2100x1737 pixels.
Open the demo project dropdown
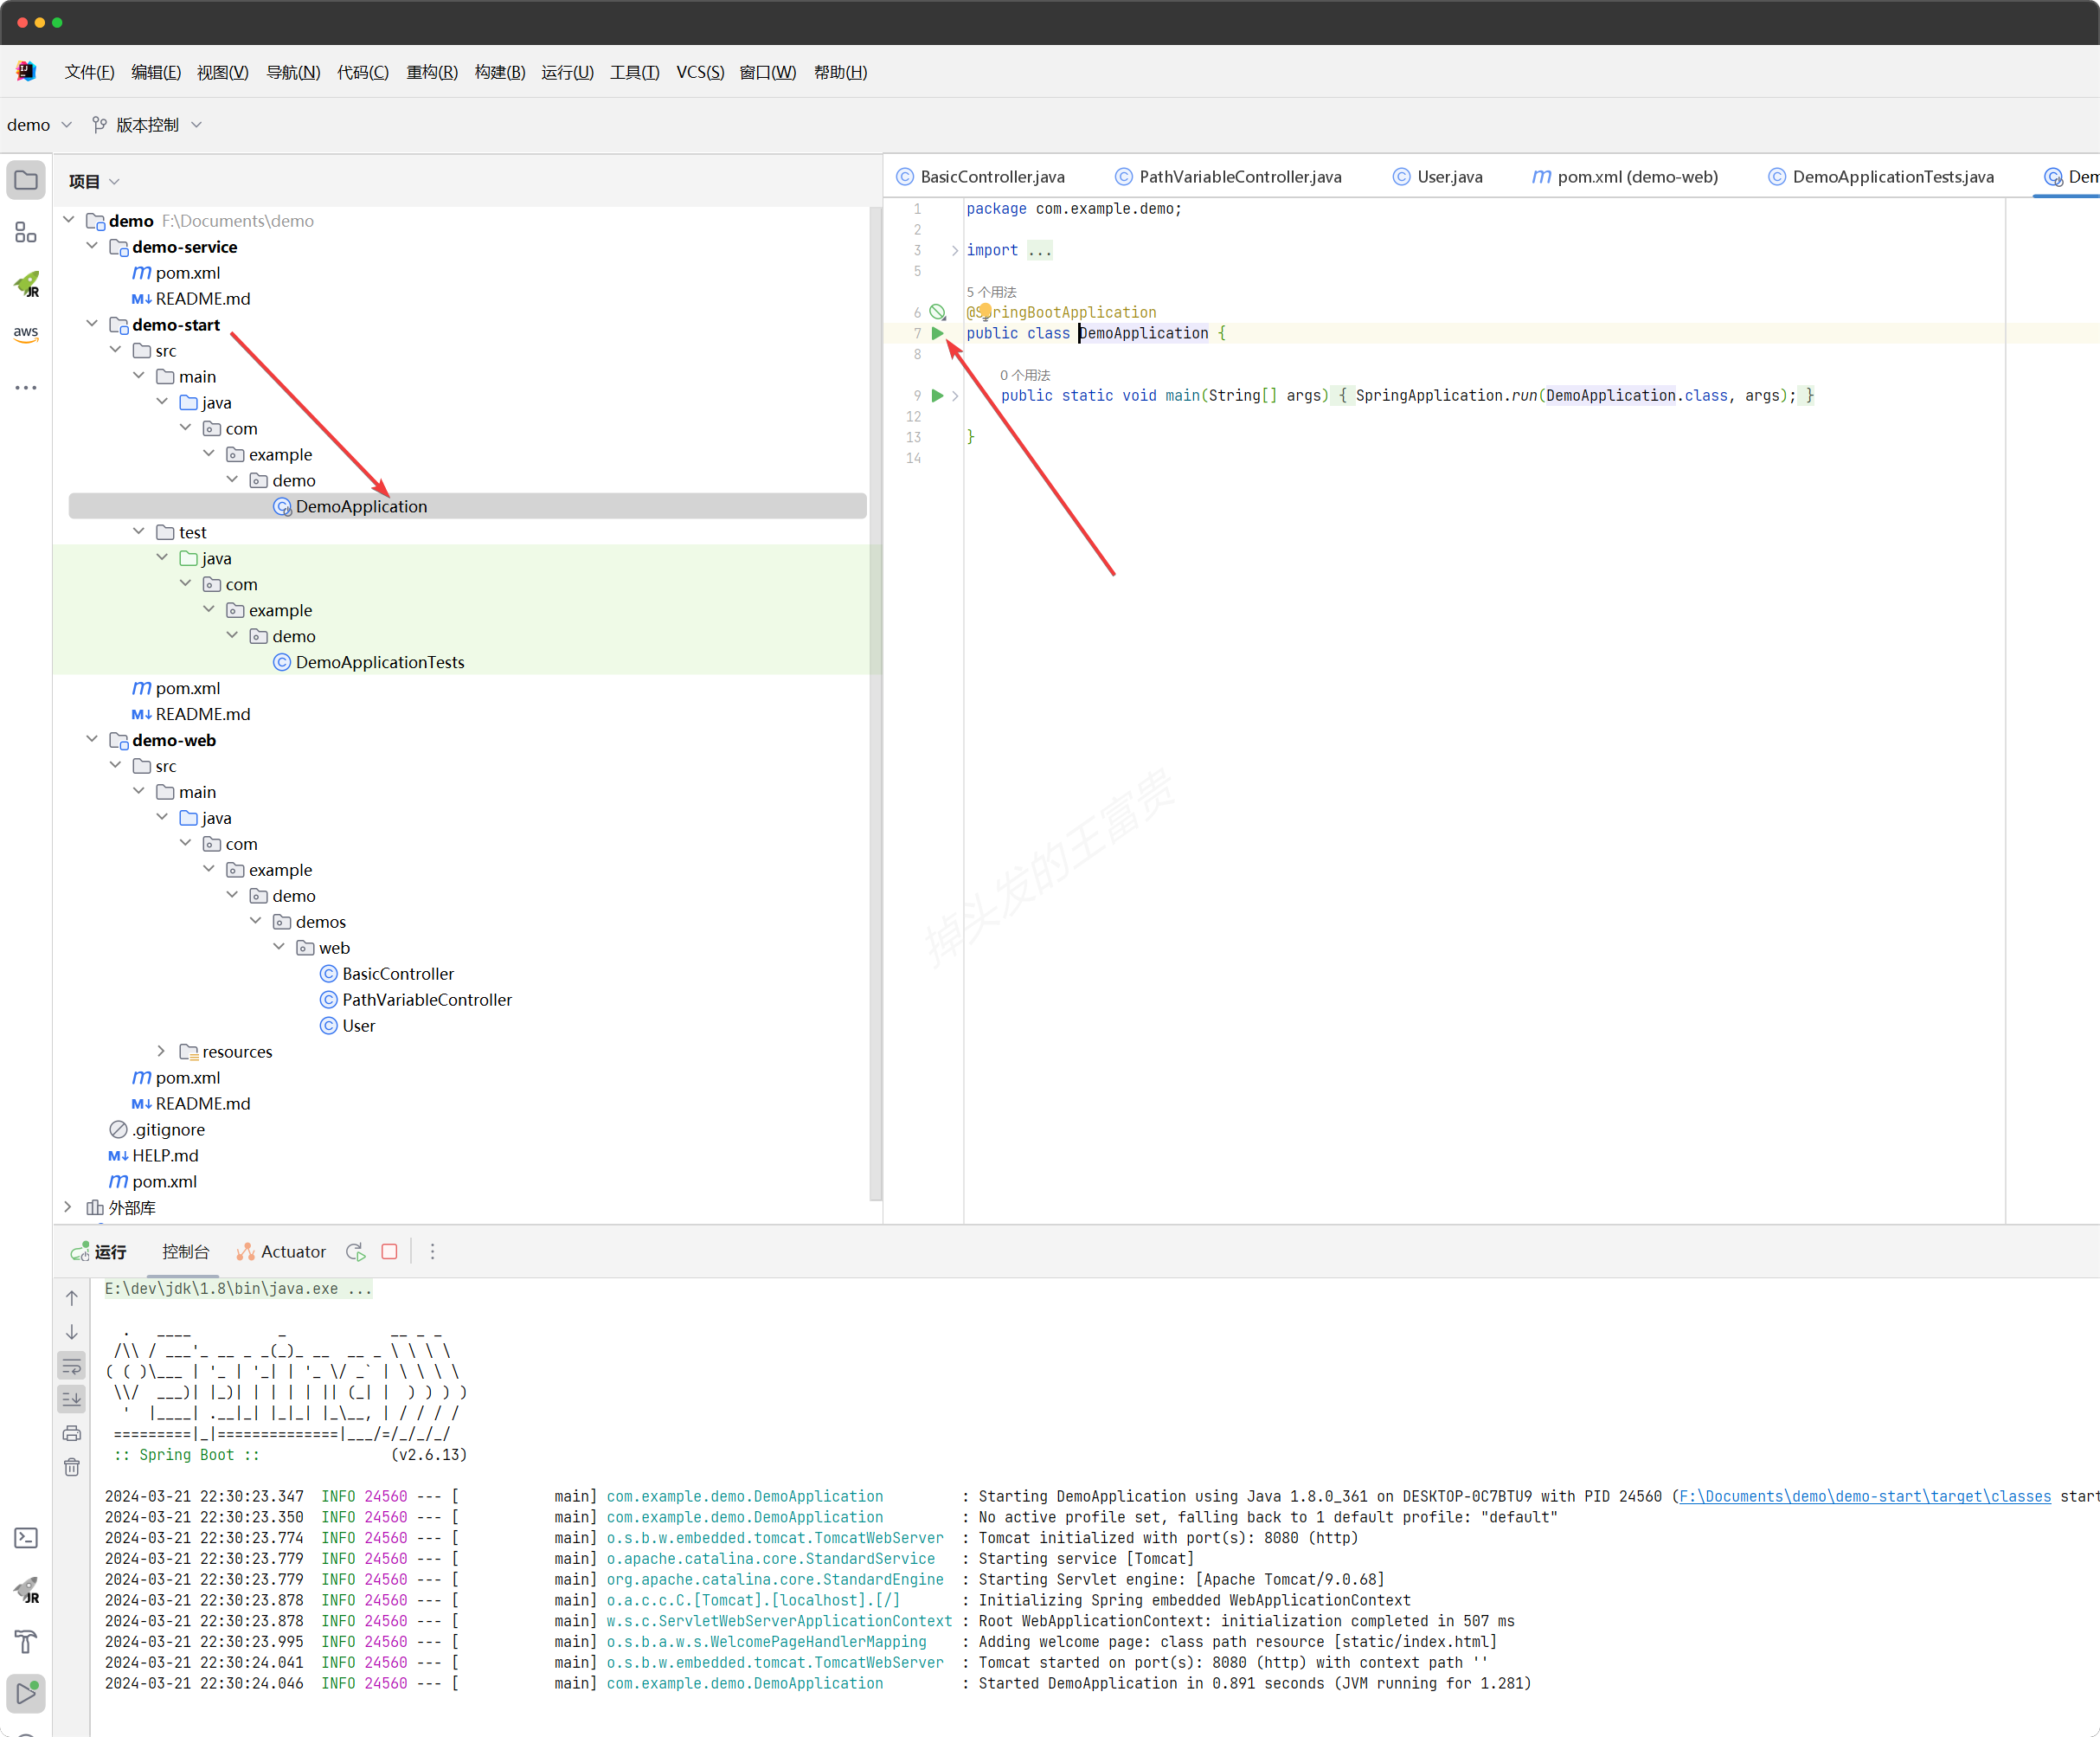40,124
